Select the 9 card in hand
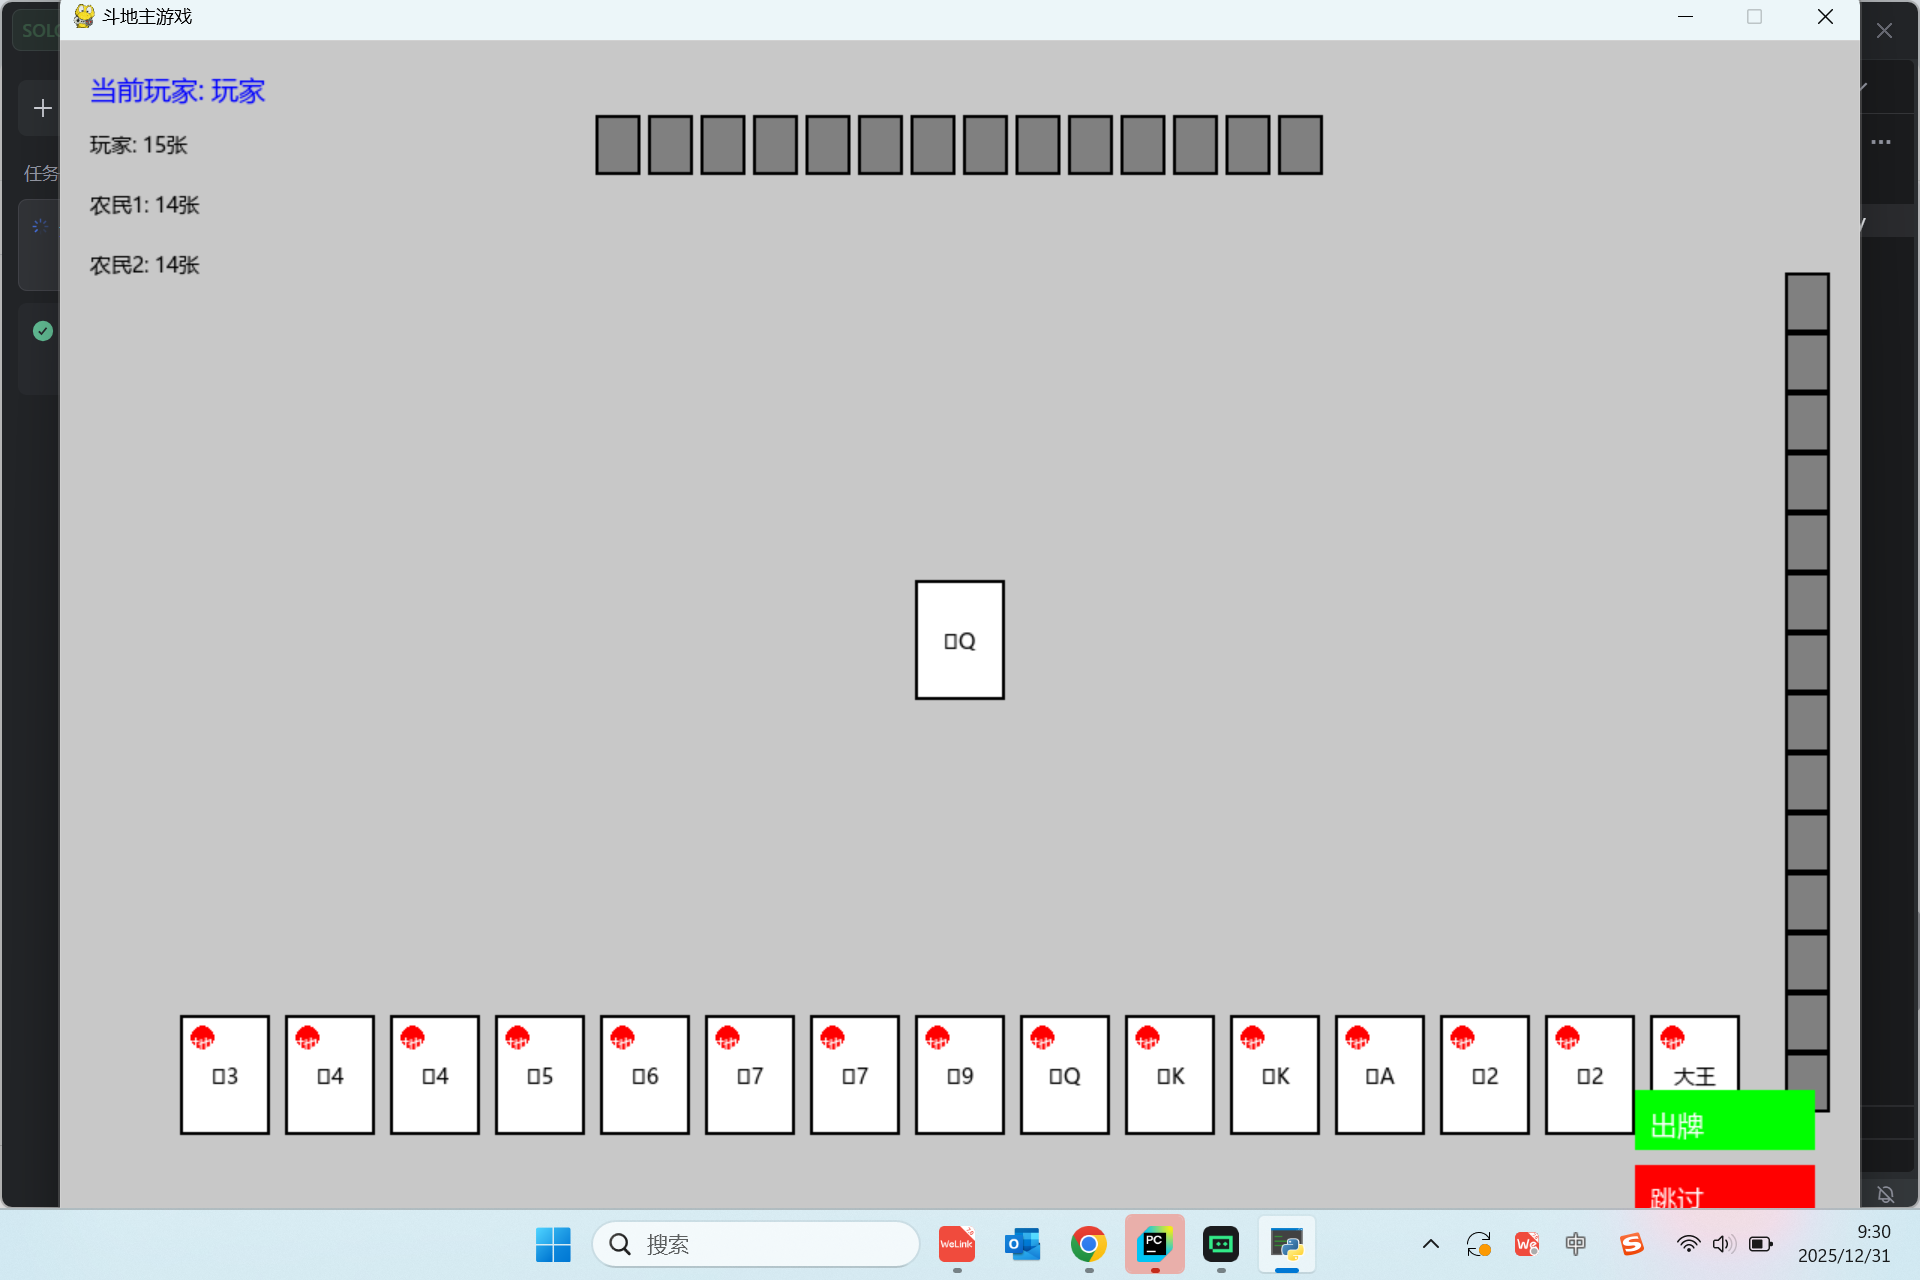 960,1075
